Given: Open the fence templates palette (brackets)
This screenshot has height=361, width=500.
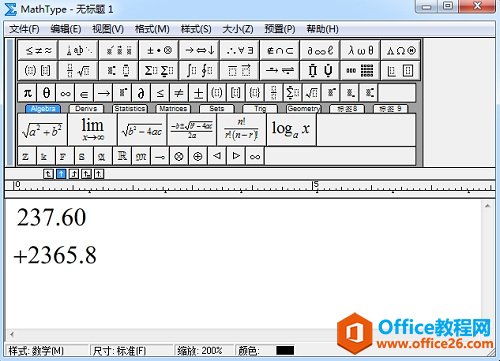Looking at the screenshot, I should (38, 70).
